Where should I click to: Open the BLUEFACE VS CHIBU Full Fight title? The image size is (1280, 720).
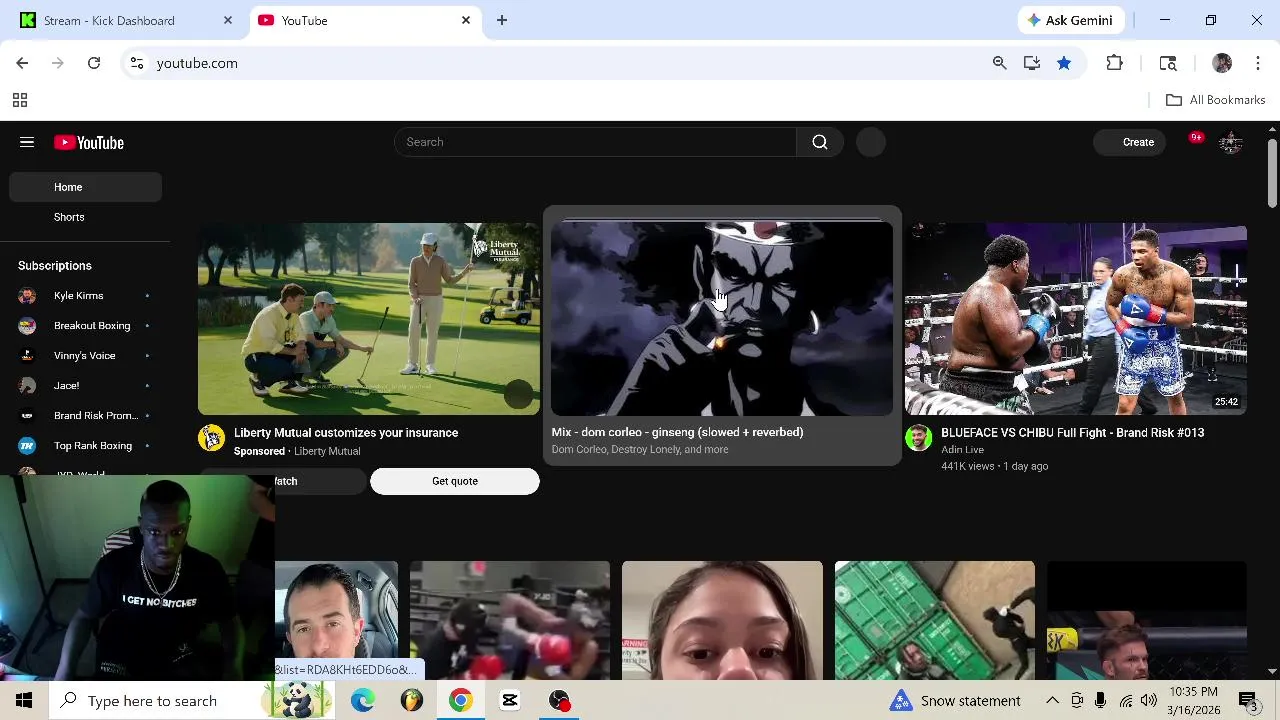pyautogui.click(x=1072, y=433)
